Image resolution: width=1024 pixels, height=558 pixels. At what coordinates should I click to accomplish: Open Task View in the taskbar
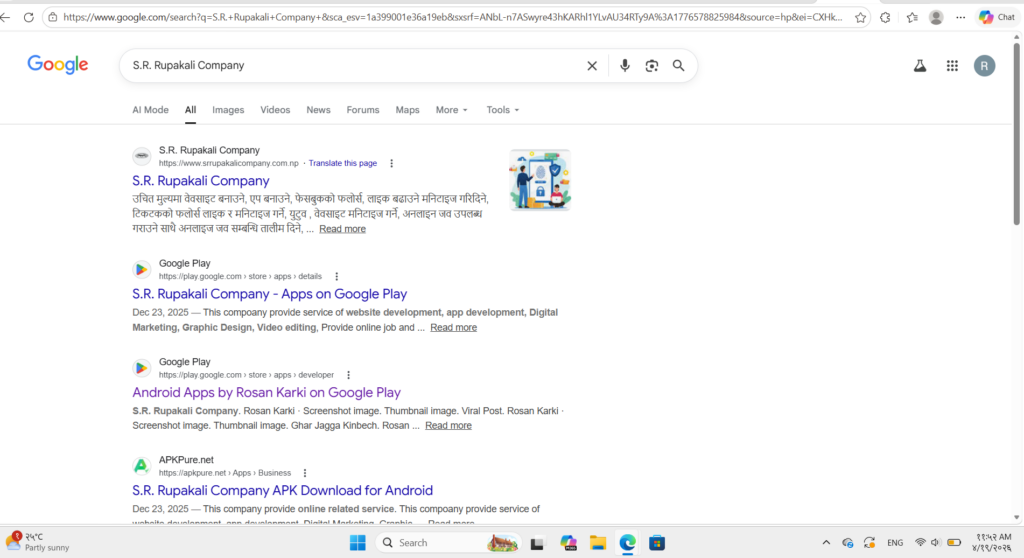(x=537, y=543)
